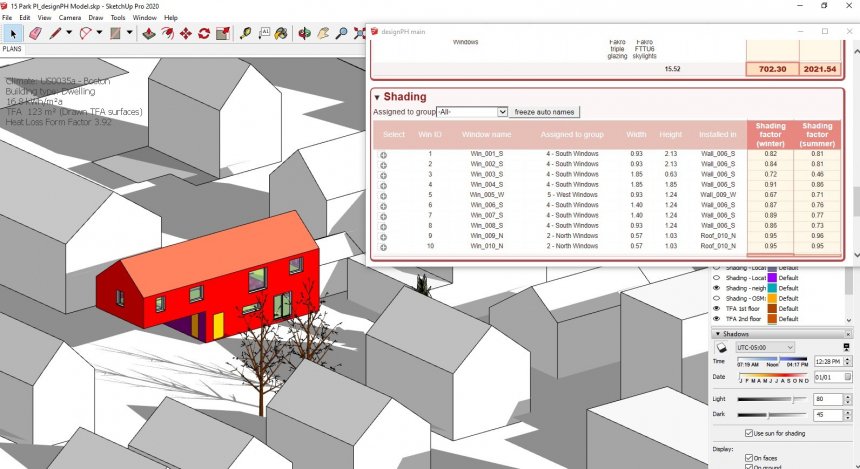
Task: Open the Draw menu
Action: [x=95, y=18]
